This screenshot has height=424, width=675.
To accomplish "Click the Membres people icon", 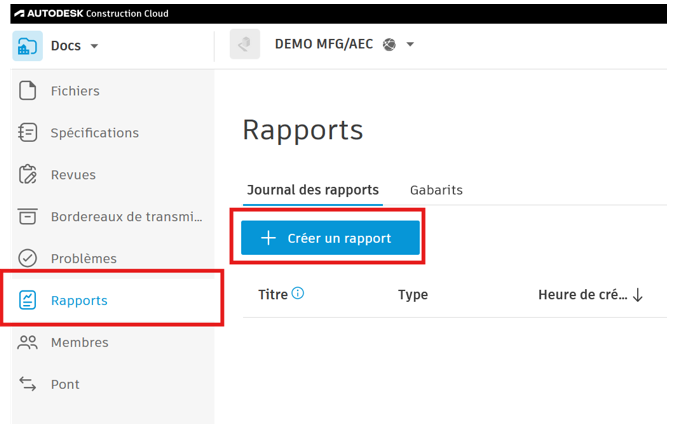I will [28, 343].
